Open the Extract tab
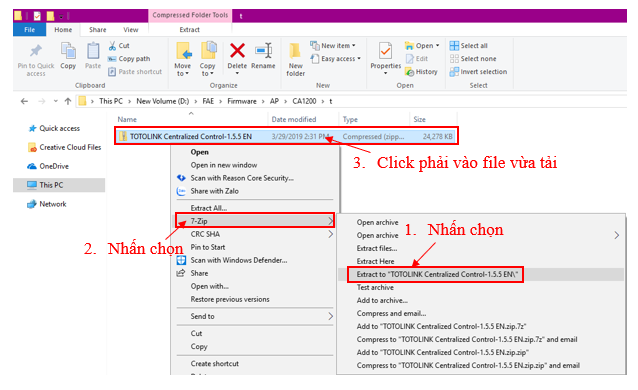638x390 pixels. tap(190, 30)
